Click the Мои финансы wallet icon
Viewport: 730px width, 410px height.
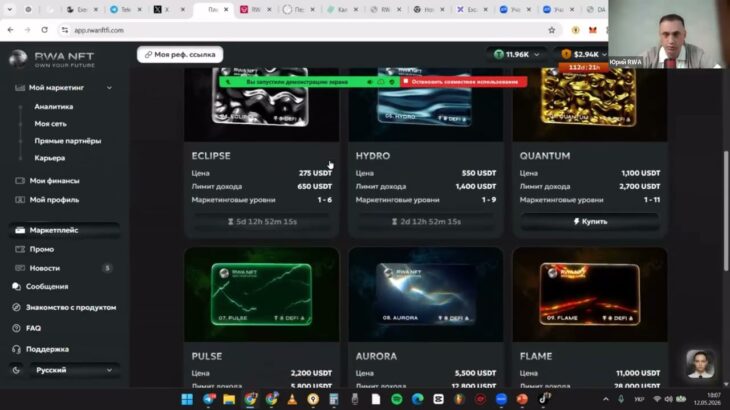pyautogui.click(x=20, y=181)
